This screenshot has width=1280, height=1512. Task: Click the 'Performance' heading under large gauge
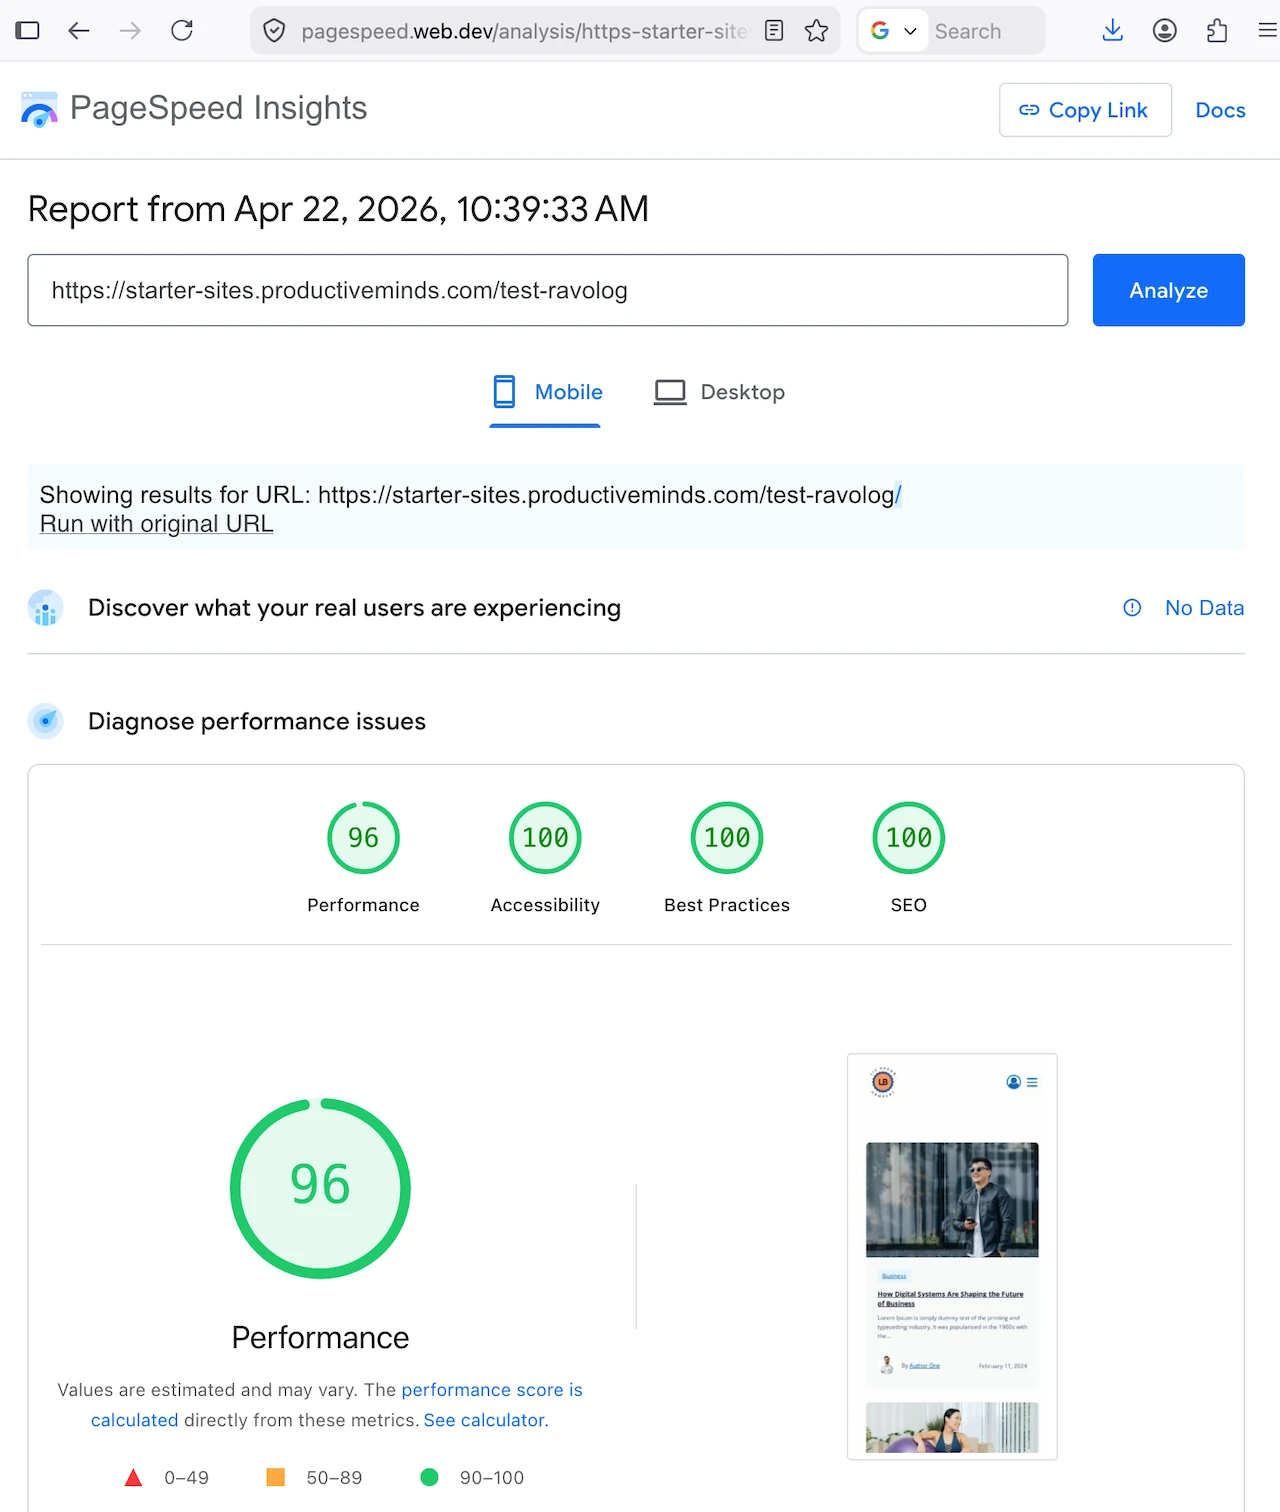[x=320, y=1338]
